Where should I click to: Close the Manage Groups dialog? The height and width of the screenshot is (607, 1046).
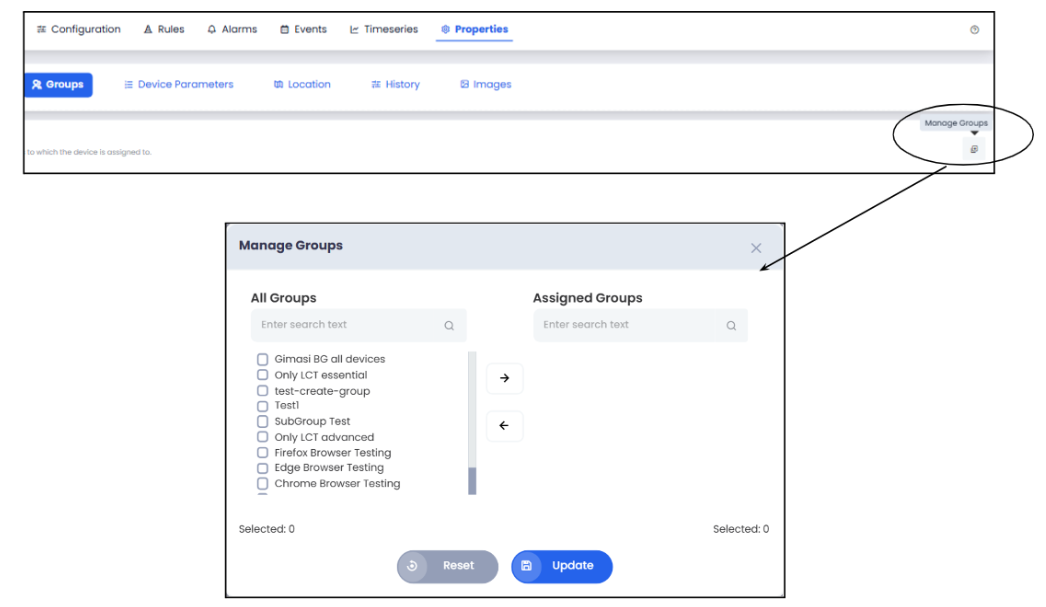tap(756, 248)
